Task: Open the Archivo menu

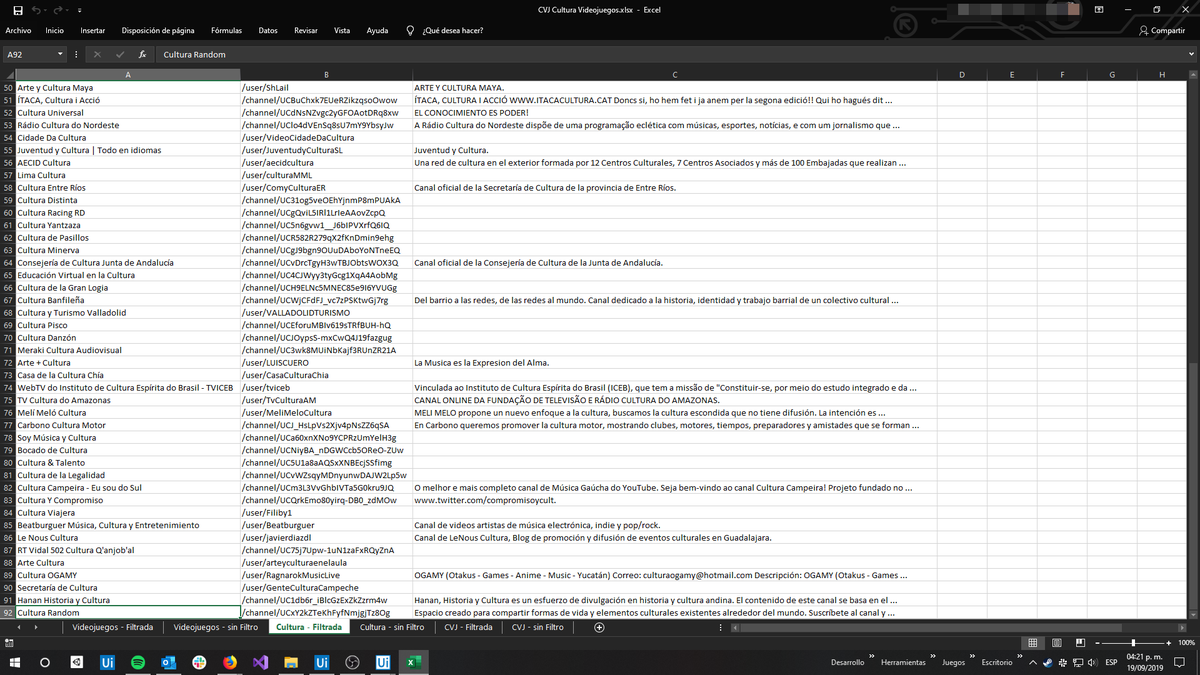Action: tap(18, 31)
